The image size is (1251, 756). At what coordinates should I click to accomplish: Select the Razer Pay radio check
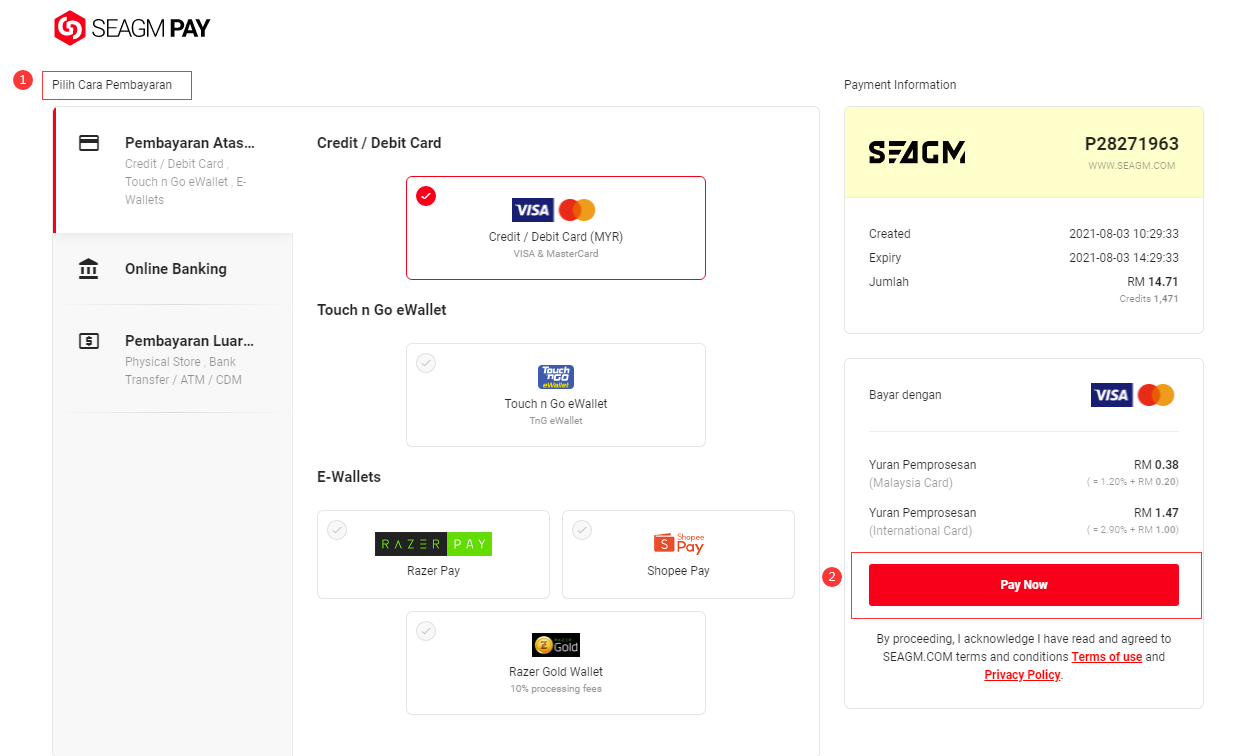coord(337,530)
